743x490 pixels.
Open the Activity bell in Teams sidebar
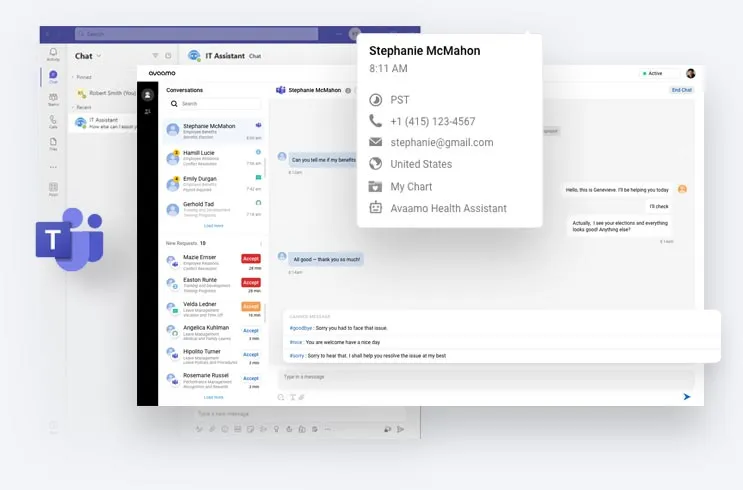[x=53, y=55]
